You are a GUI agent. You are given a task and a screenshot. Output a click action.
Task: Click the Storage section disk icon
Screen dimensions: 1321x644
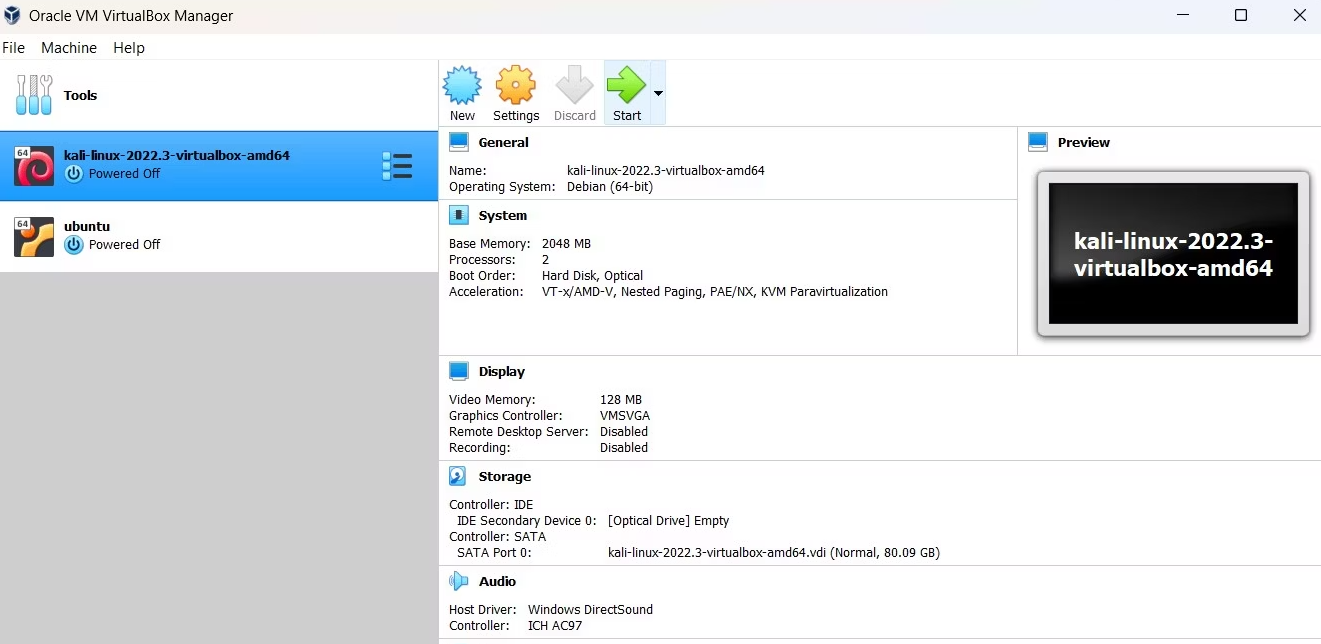pyautogui.click(x=458, y=476)
